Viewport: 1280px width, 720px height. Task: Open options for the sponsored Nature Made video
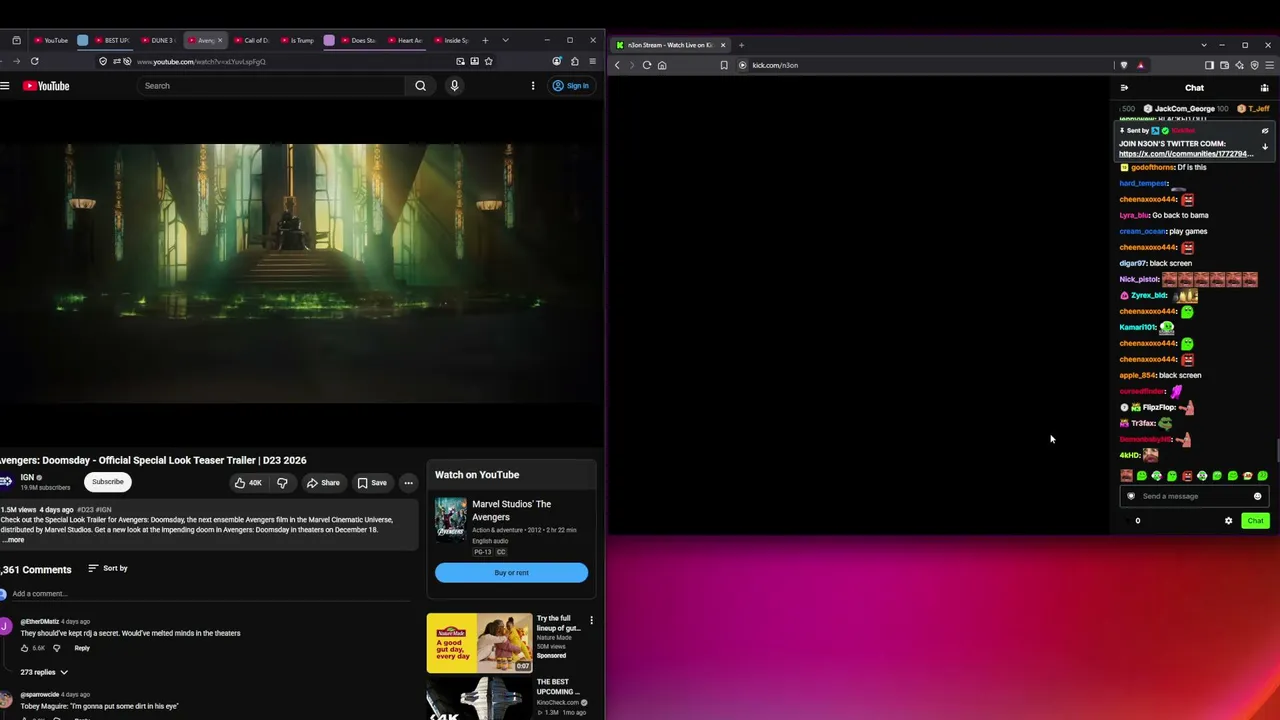coord(591,620)
